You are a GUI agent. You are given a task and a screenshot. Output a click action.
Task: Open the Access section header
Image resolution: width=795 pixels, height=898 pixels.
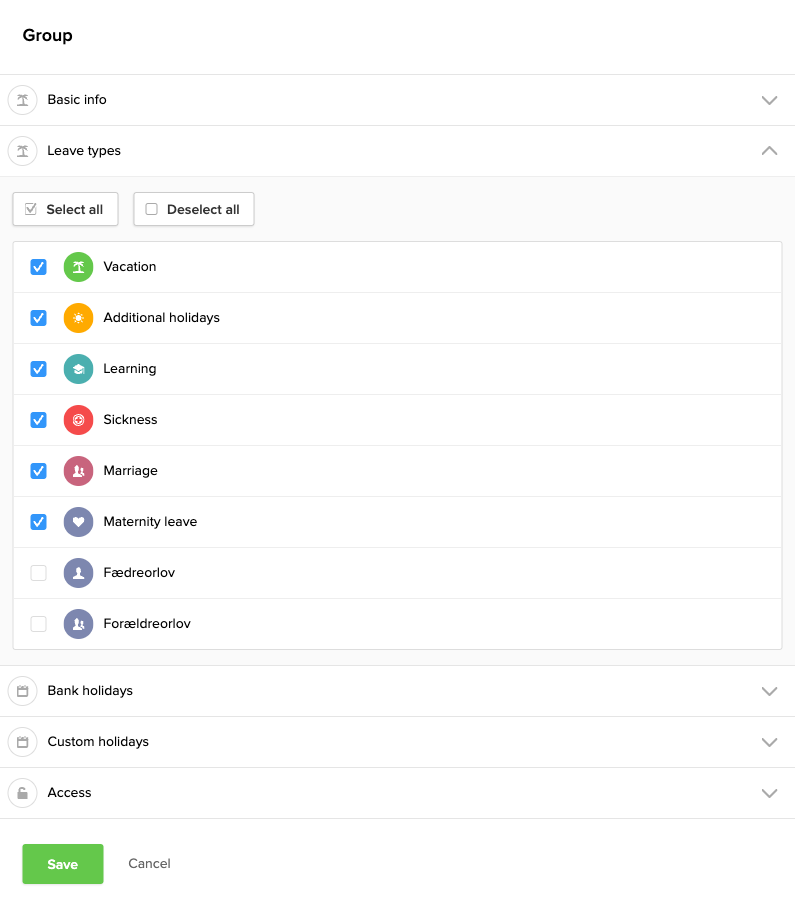pyautogui.click(x=69, y=793)
